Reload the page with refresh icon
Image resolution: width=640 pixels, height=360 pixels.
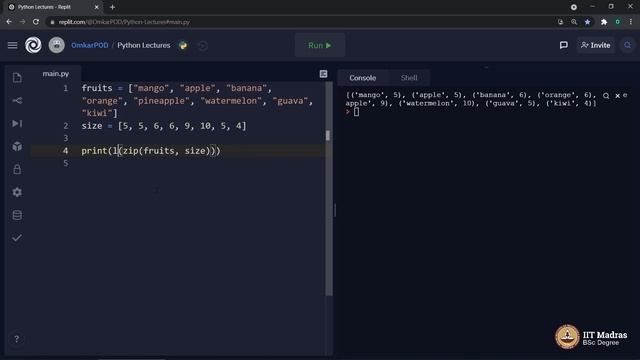pos(36,22)
